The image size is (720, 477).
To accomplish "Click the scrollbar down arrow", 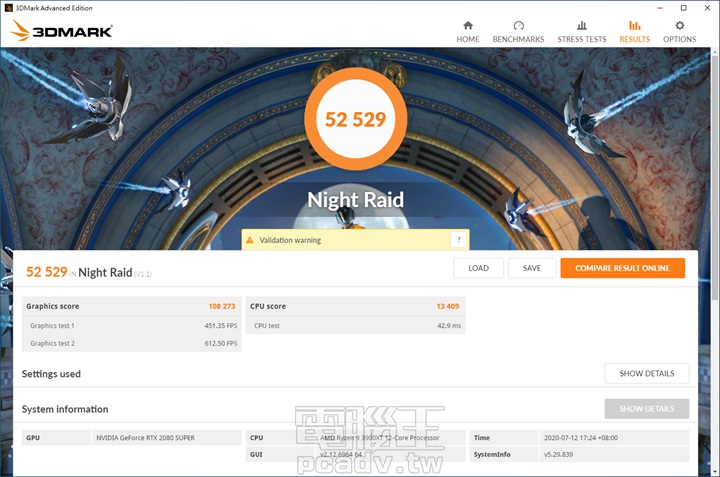I will coord(713,470).
